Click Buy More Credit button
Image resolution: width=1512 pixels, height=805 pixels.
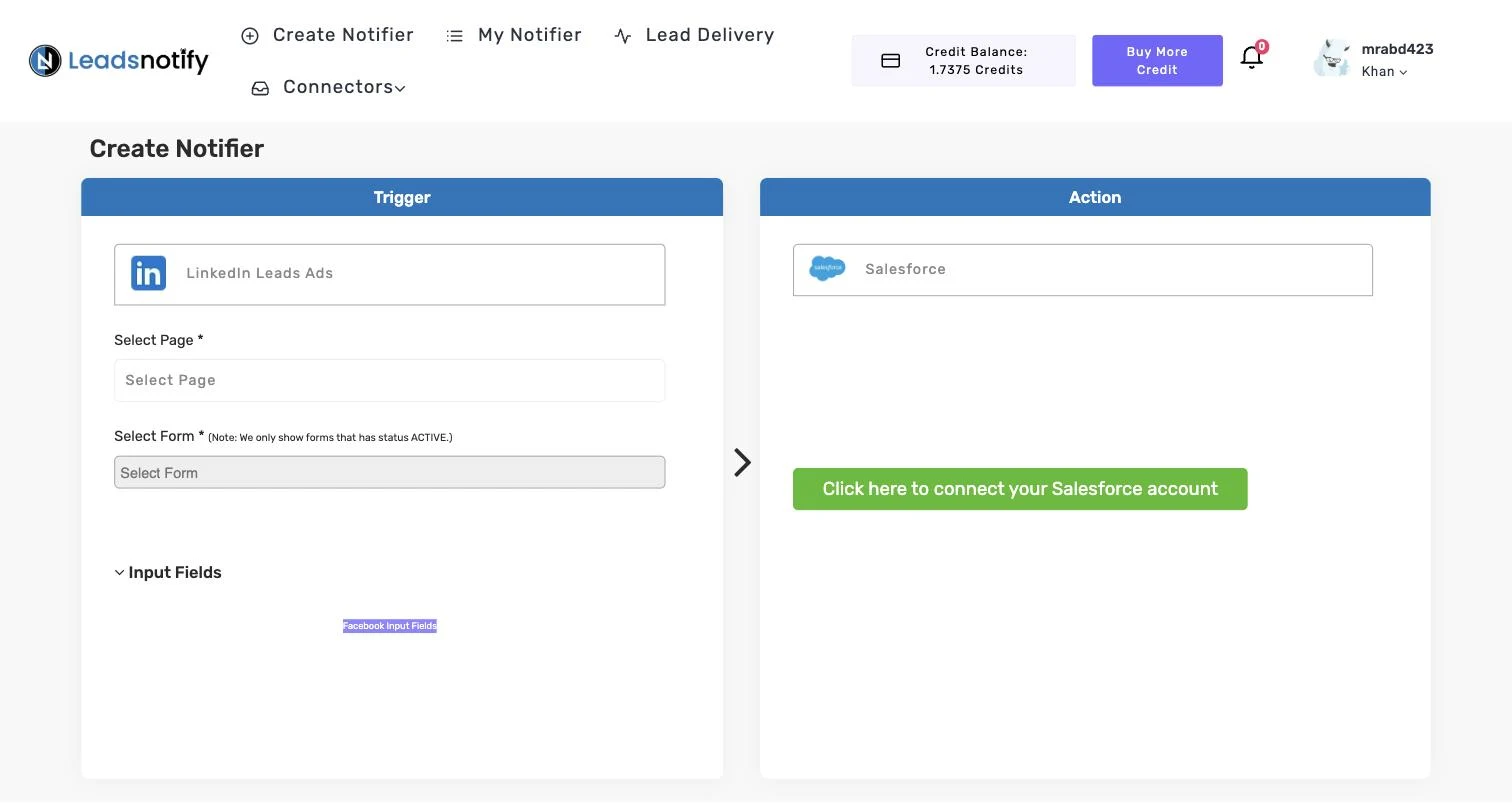click(x=1157, y=60)
